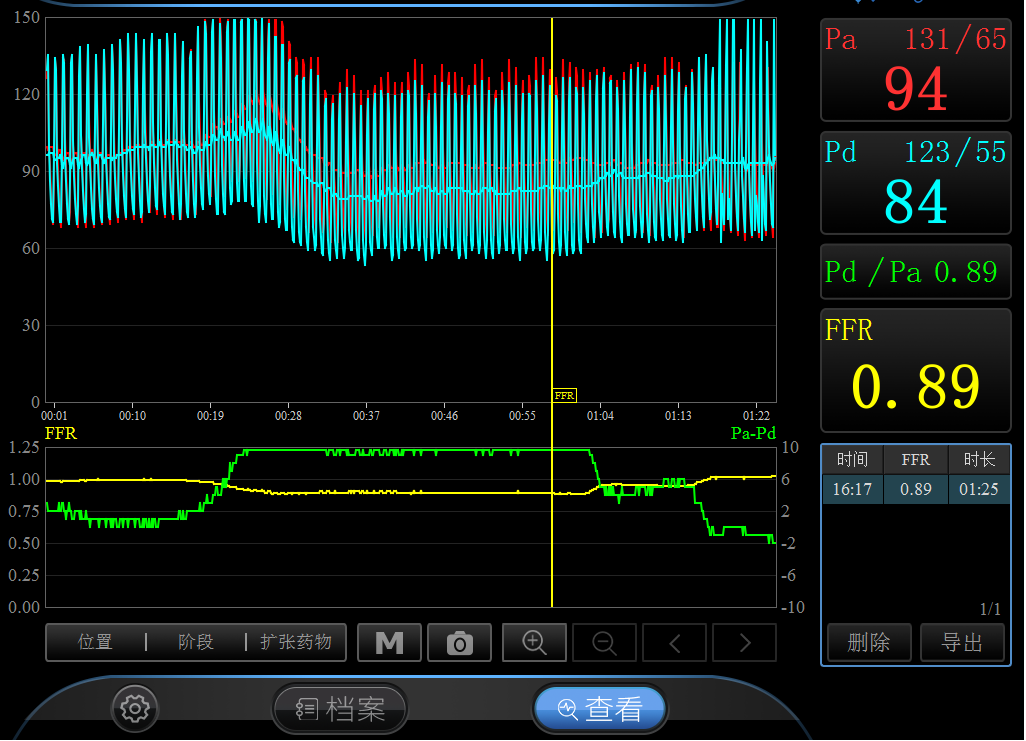Screen dimensions: 1026x741
Task: Open settings with the gear icon
Action: point(133,709)
